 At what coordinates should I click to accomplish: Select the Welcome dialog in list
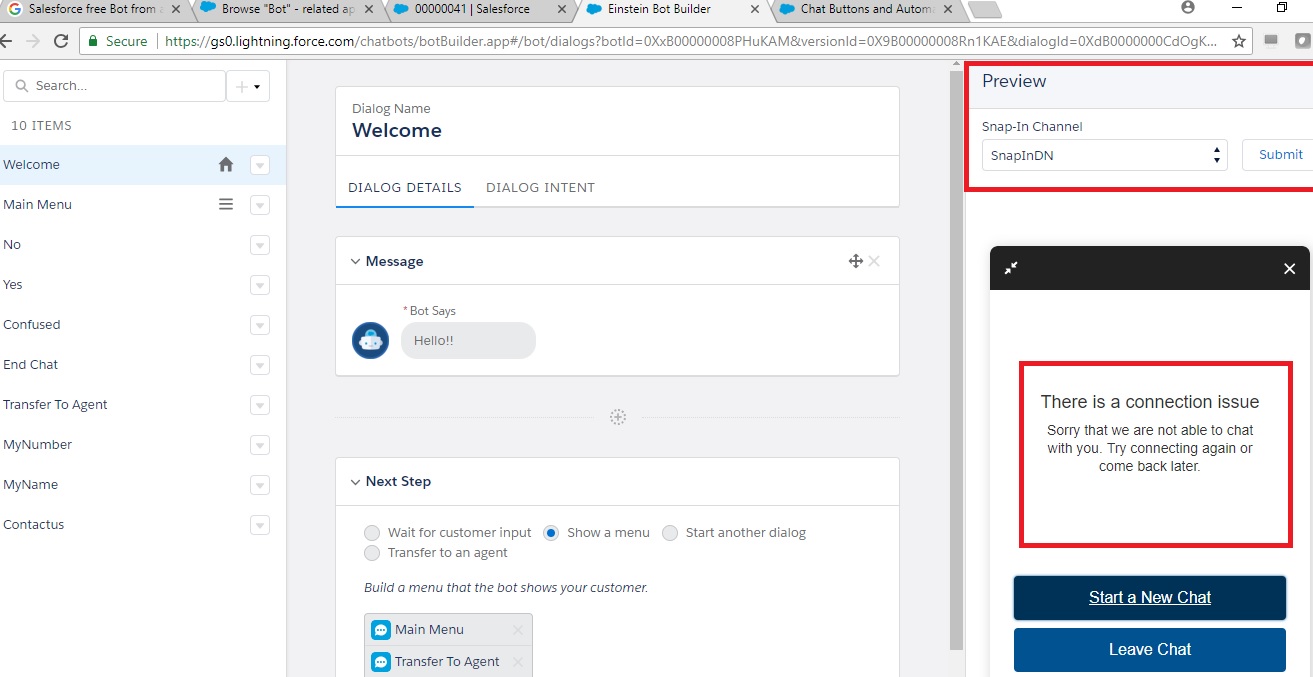coord(143,165)
